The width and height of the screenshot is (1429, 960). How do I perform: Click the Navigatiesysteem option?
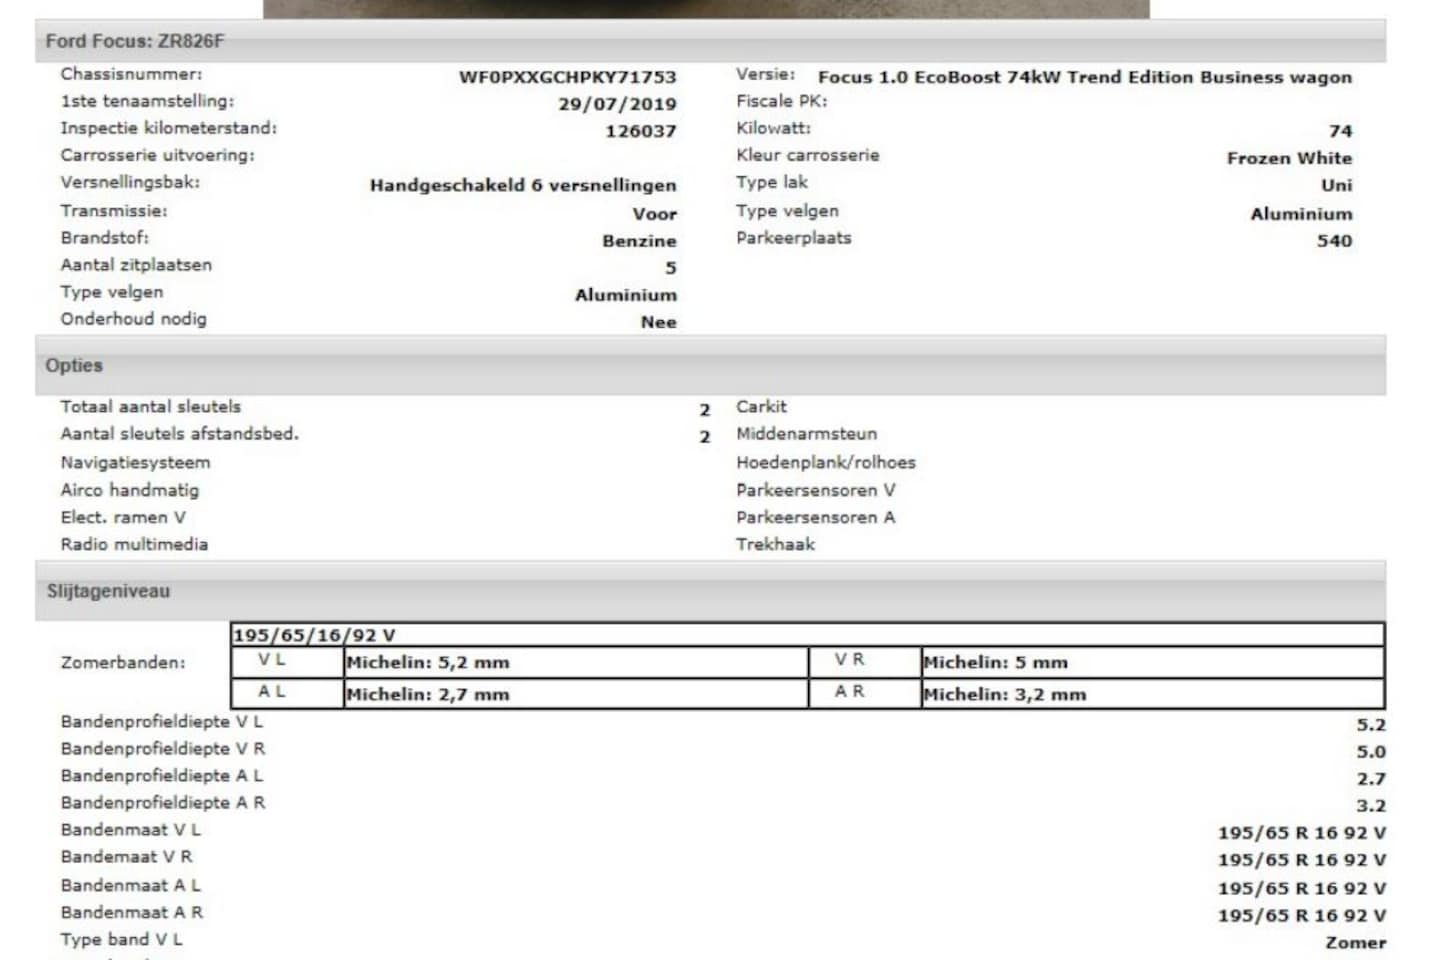(135, 462)
